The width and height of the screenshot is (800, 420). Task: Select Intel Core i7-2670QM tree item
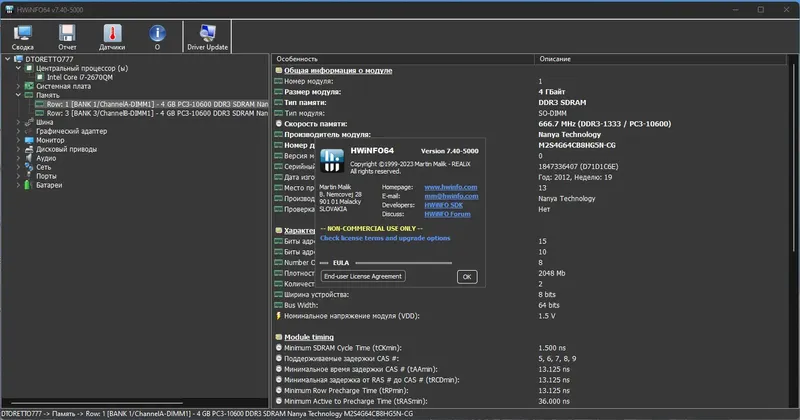(x=80, y=77)
